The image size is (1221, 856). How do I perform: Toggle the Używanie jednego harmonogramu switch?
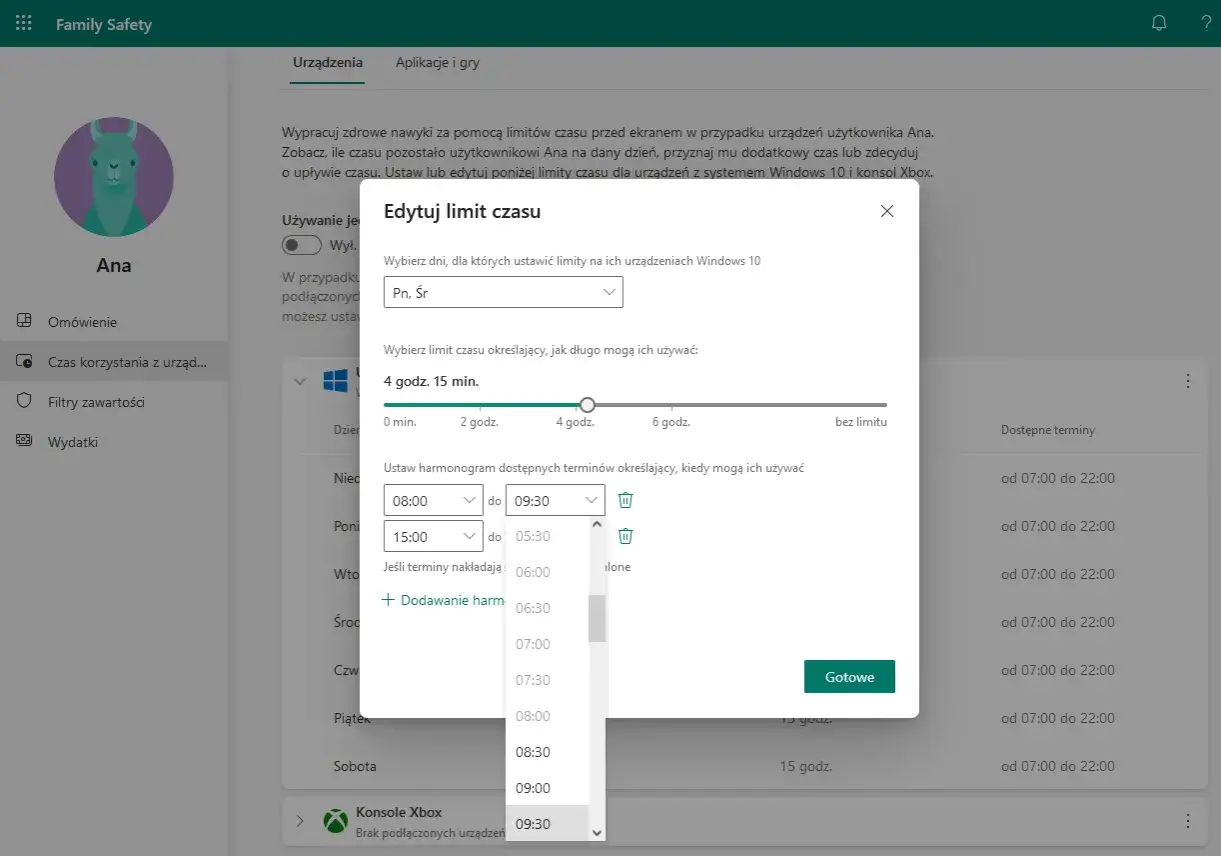[302, 245]
